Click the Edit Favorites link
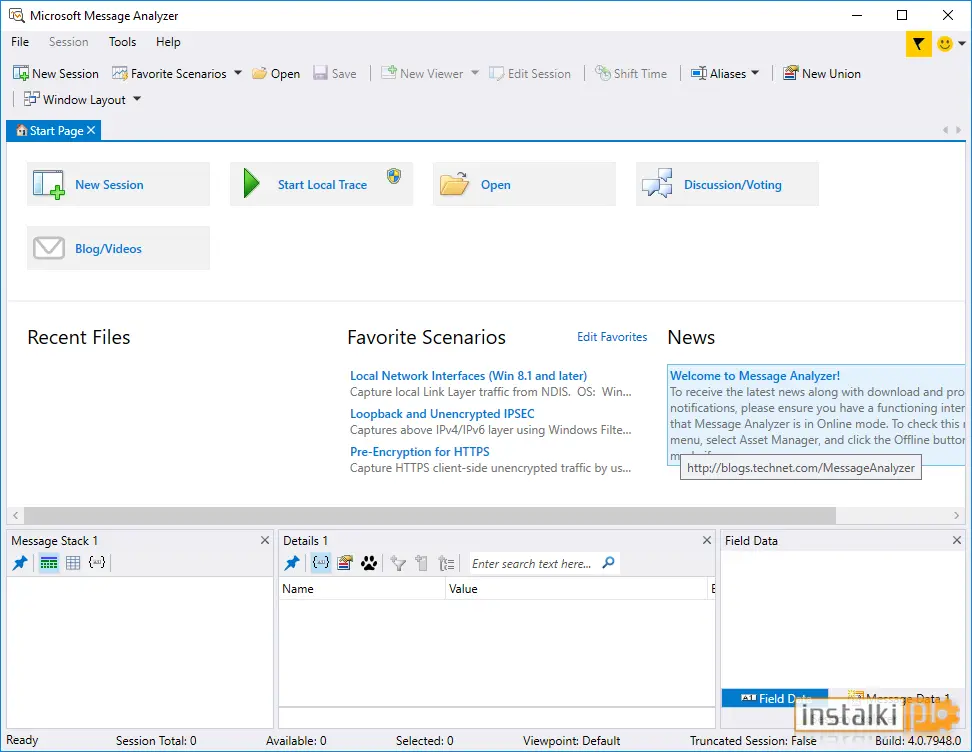 pyautogui.click(x=612, y=337)
